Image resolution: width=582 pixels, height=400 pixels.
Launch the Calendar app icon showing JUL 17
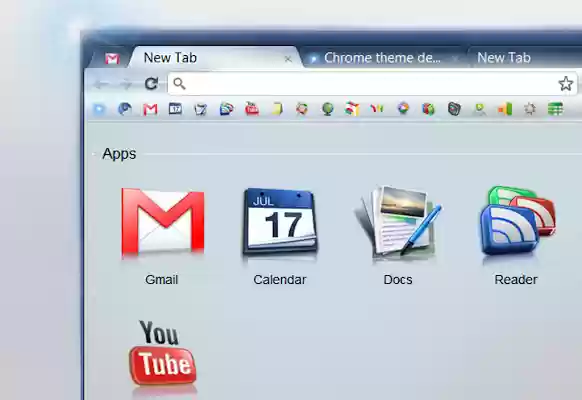pyautogui.click(x=280, y=222)
